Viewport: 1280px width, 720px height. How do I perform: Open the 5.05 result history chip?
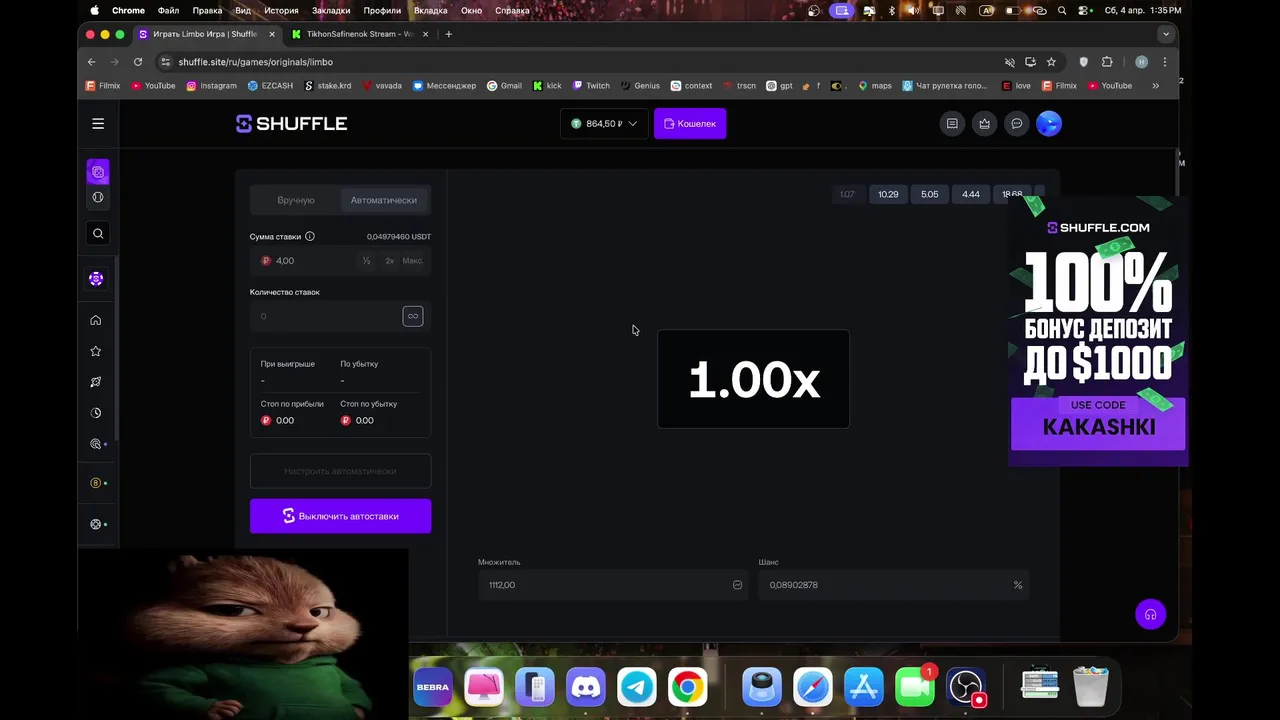click(x=929, y=194)
